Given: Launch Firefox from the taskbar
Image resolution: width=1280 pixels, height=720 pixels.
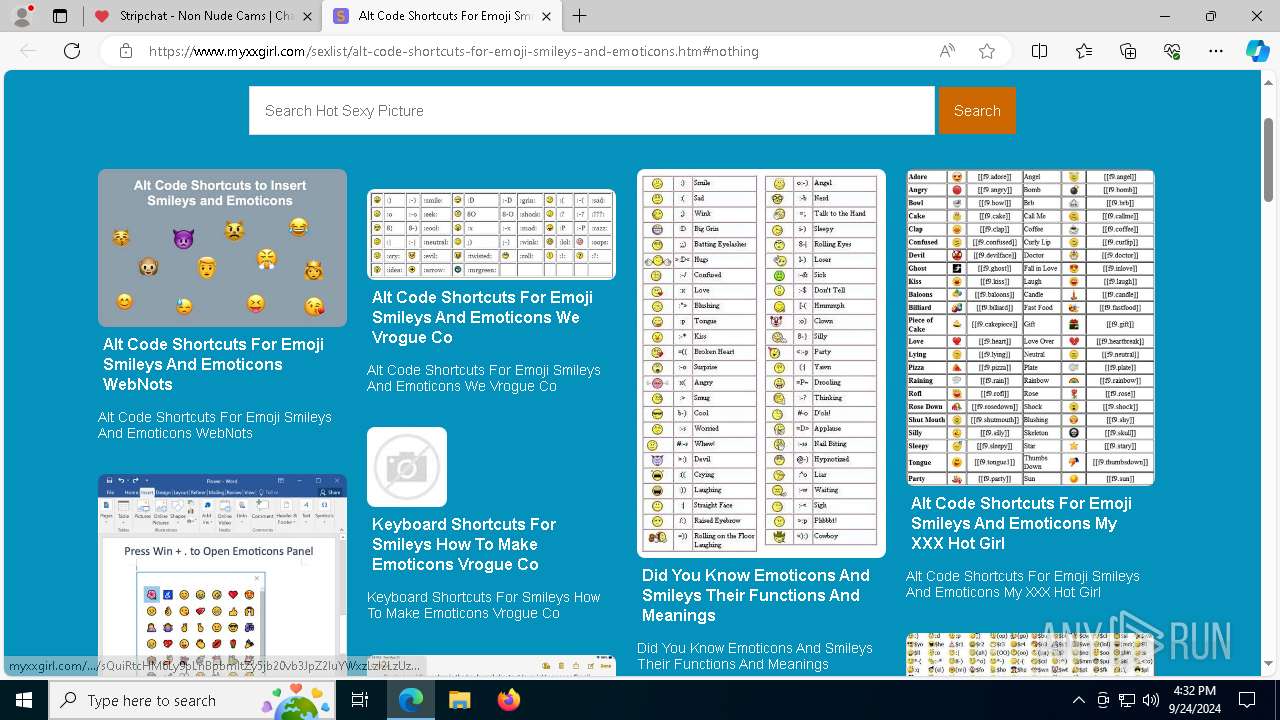Looking at the screenshot, I should [508, 700].
